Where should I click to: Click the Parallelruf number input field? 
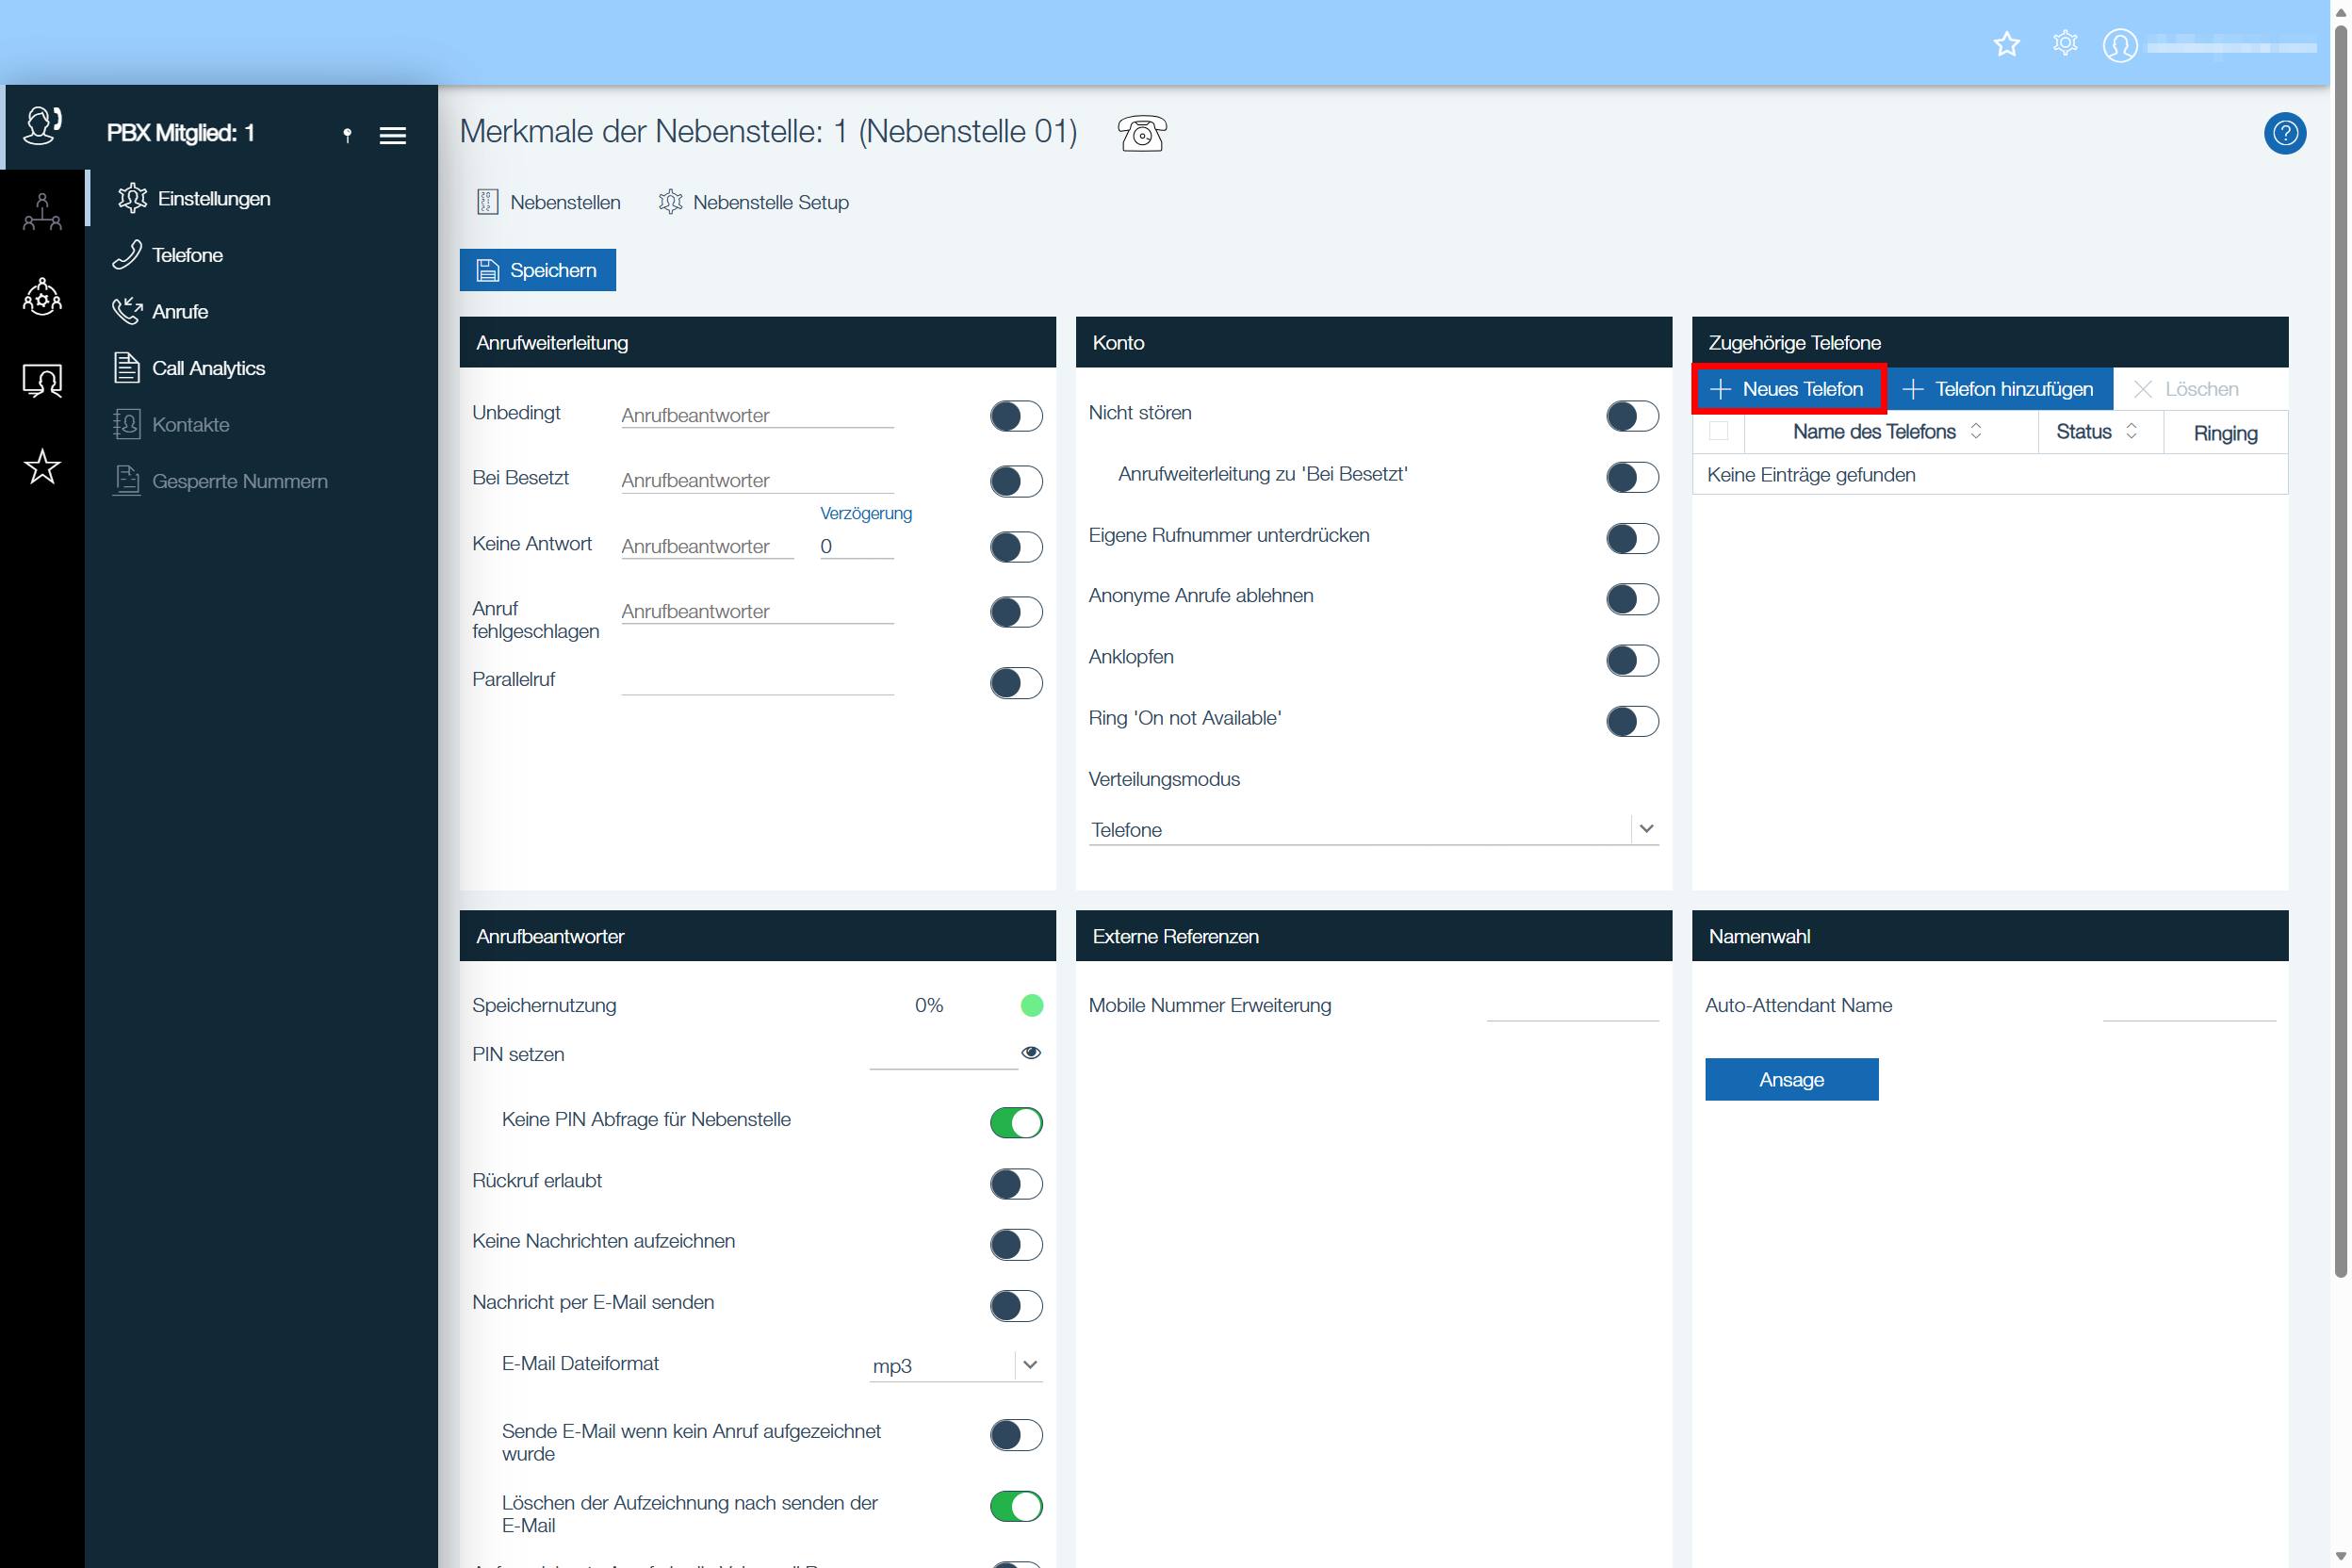pyautogui.click(x=757, y=681)
